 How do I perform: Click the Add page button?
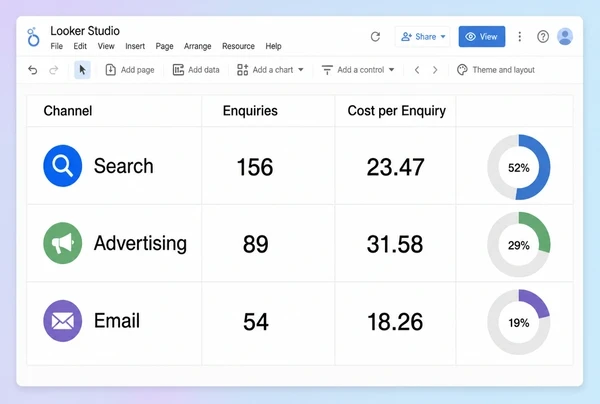(130, 70)
